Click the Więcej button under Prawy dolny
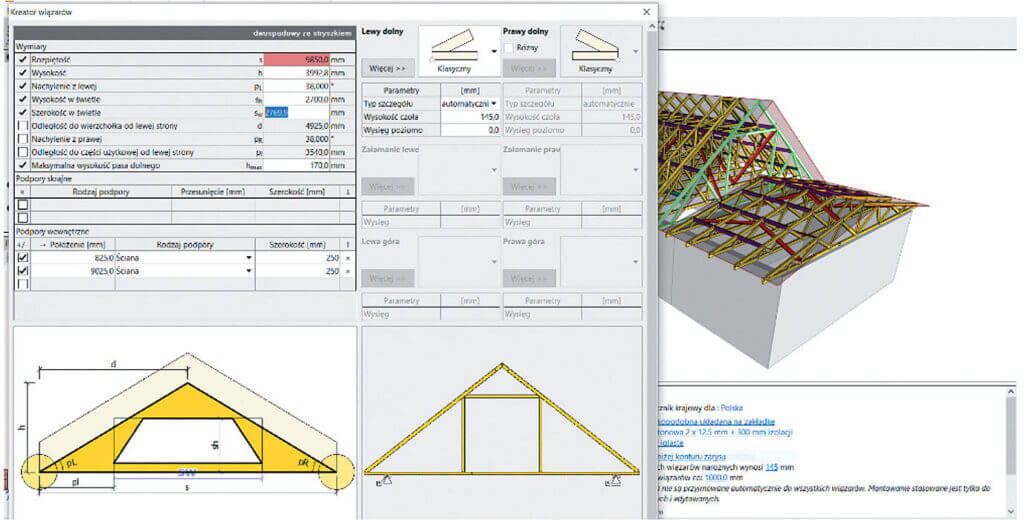1024x521 pixels. 529,68
